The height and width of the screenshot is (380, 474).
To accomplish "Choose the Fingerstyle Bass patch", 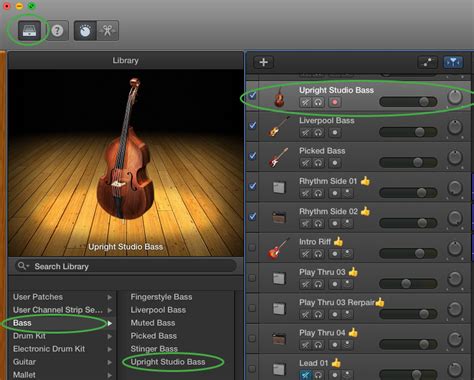I will [161, 297].
